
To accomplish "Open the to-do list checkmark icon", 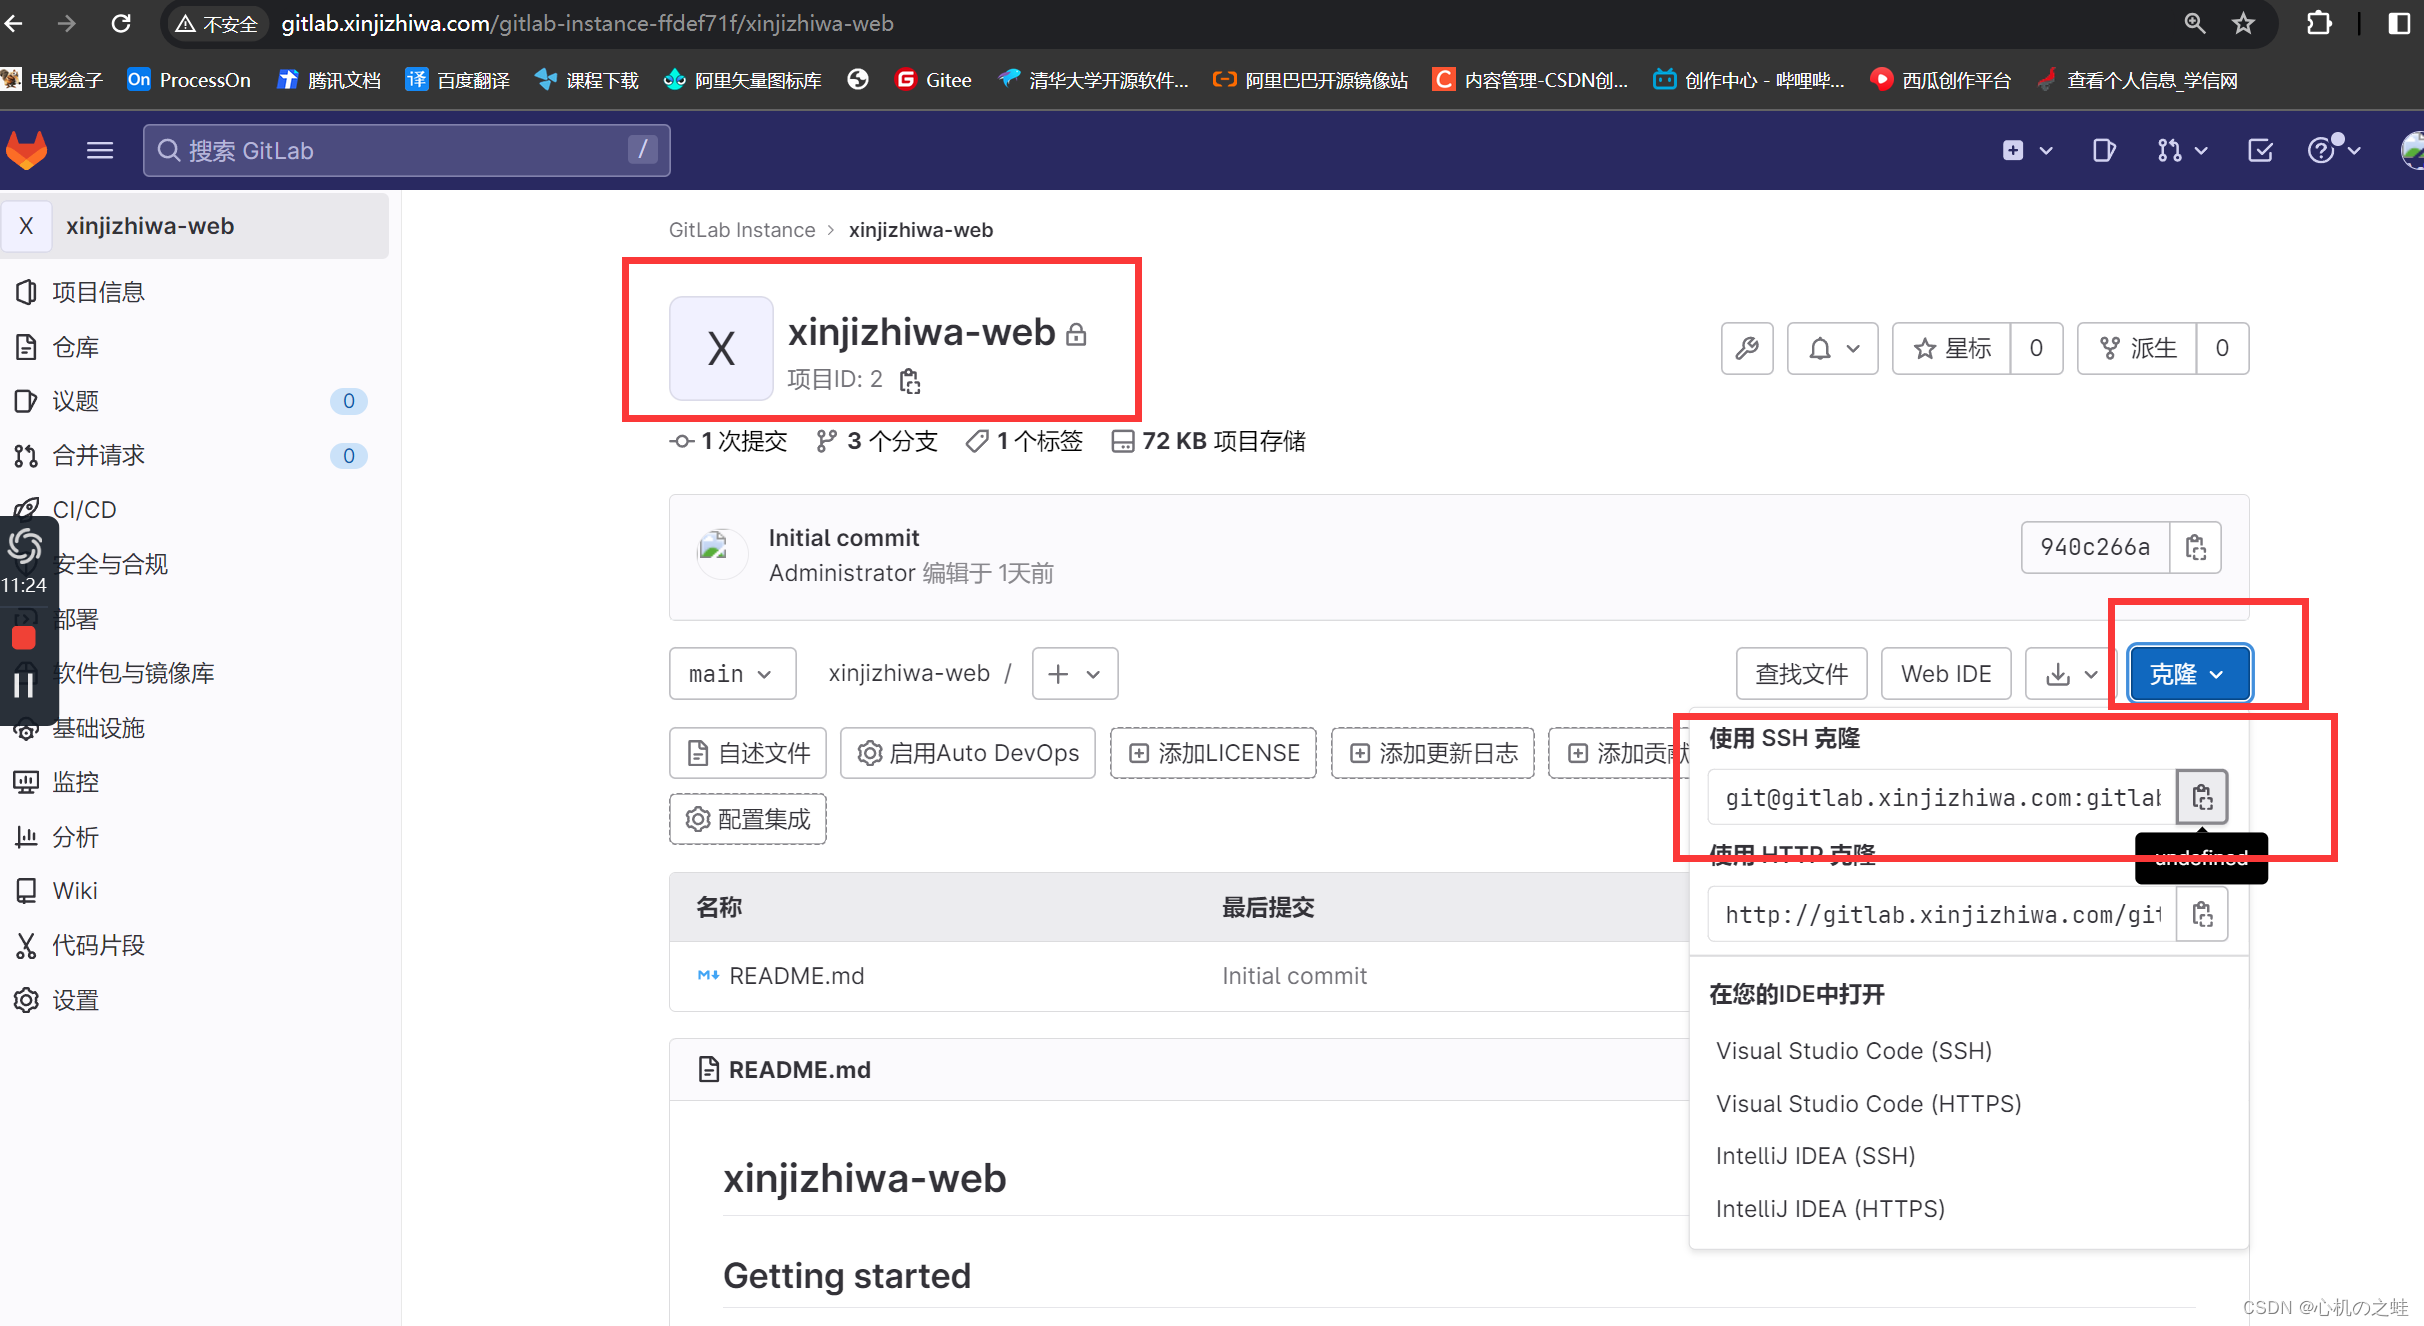I will coord(2260,150).
